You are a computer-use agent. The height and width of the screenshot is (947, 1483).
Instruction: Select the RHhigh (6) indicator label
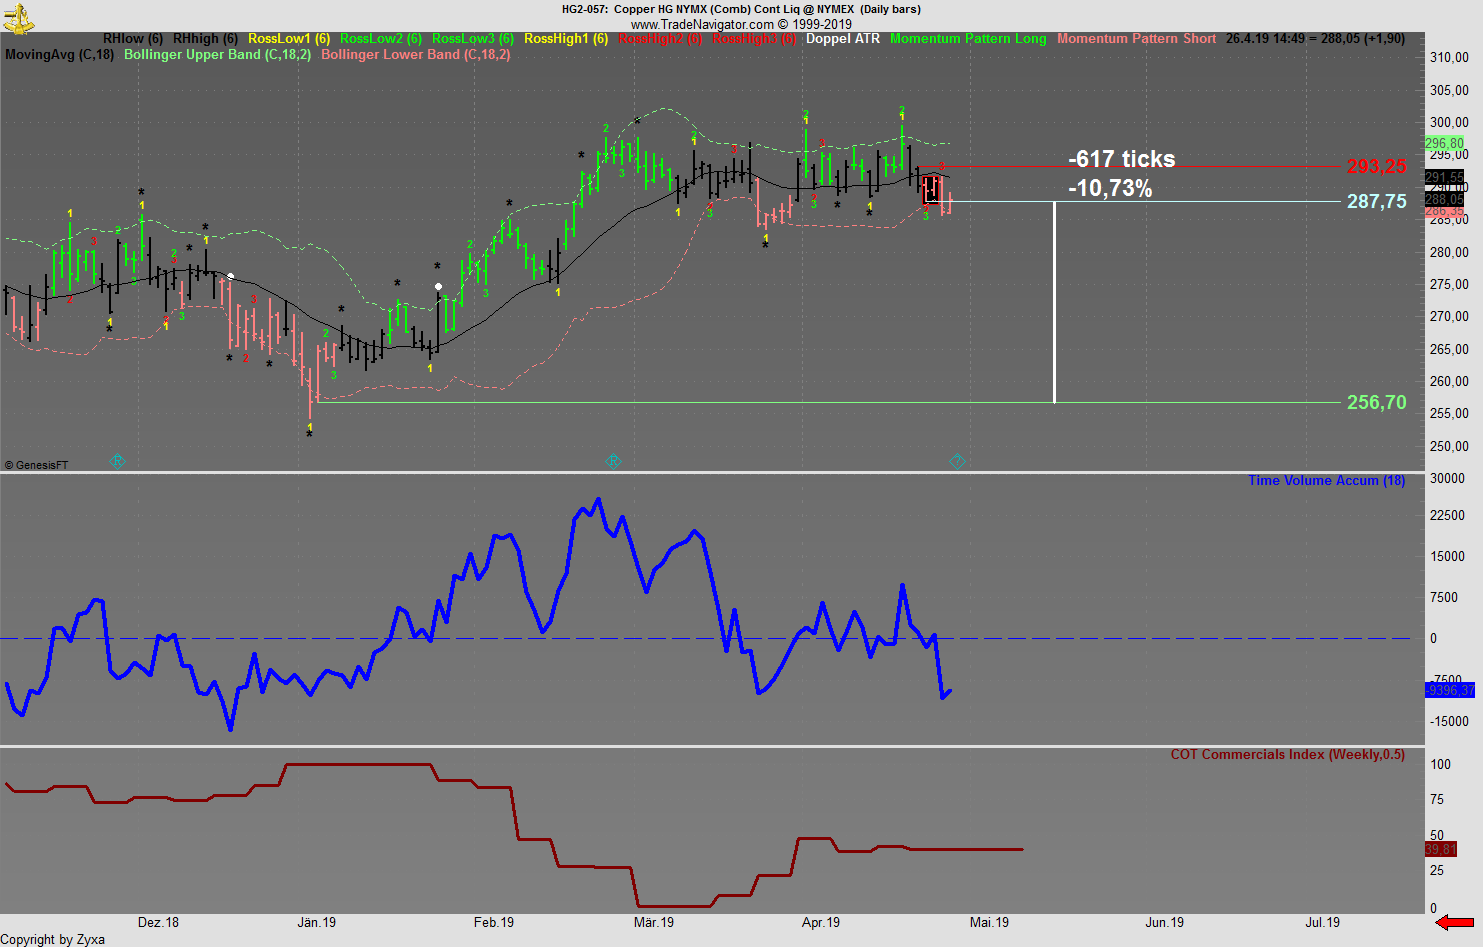[x=205, y=39]
